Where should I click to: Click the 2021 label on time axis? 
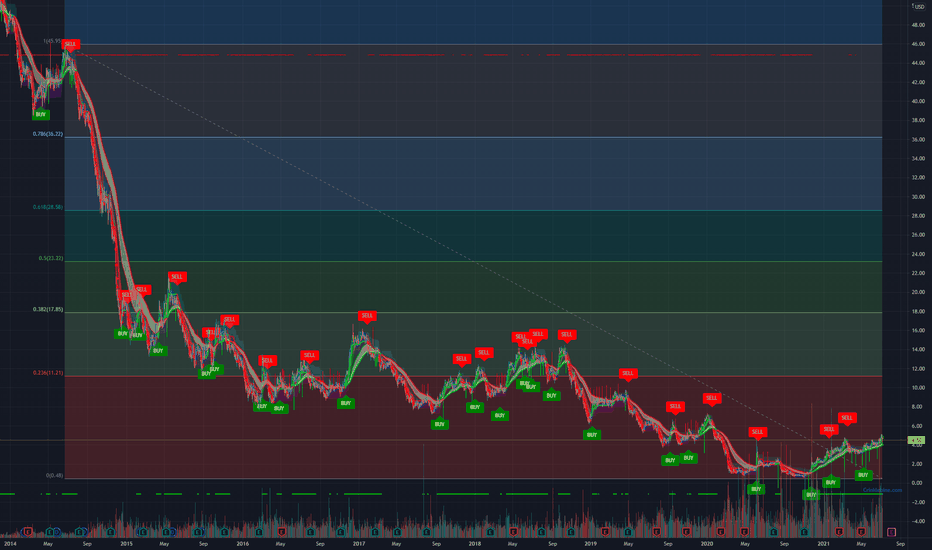click(x=823, y=543)
